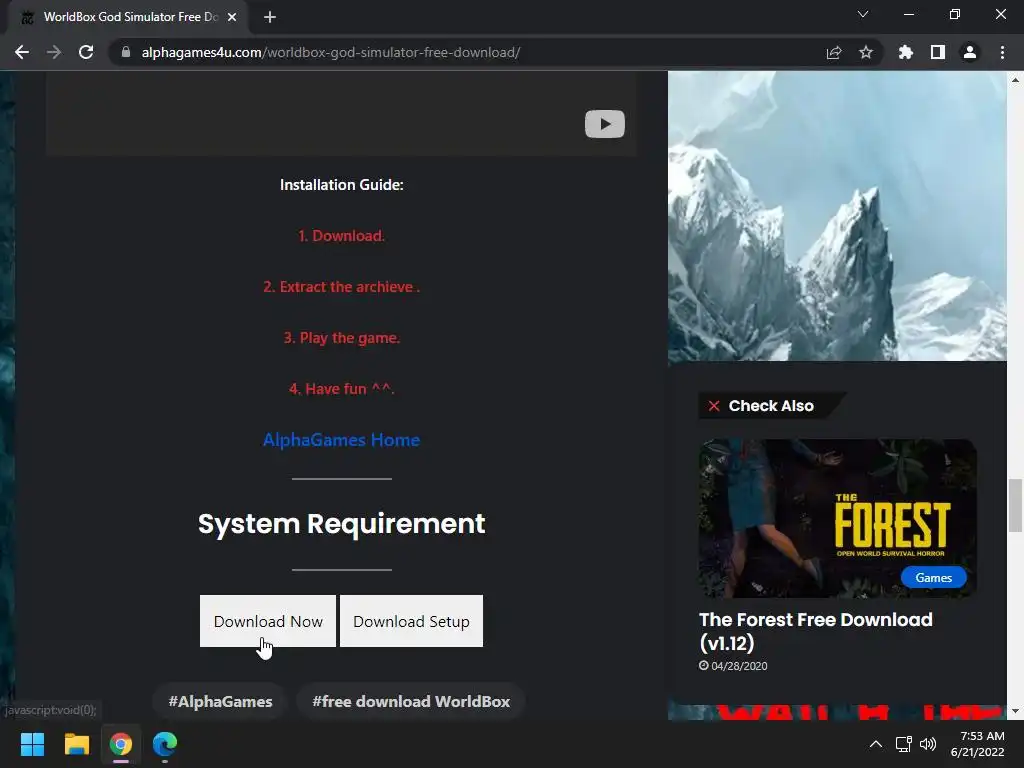Open the #free download WorldBox tag
Screen dimensions: 1024x768
coord(411,701)
